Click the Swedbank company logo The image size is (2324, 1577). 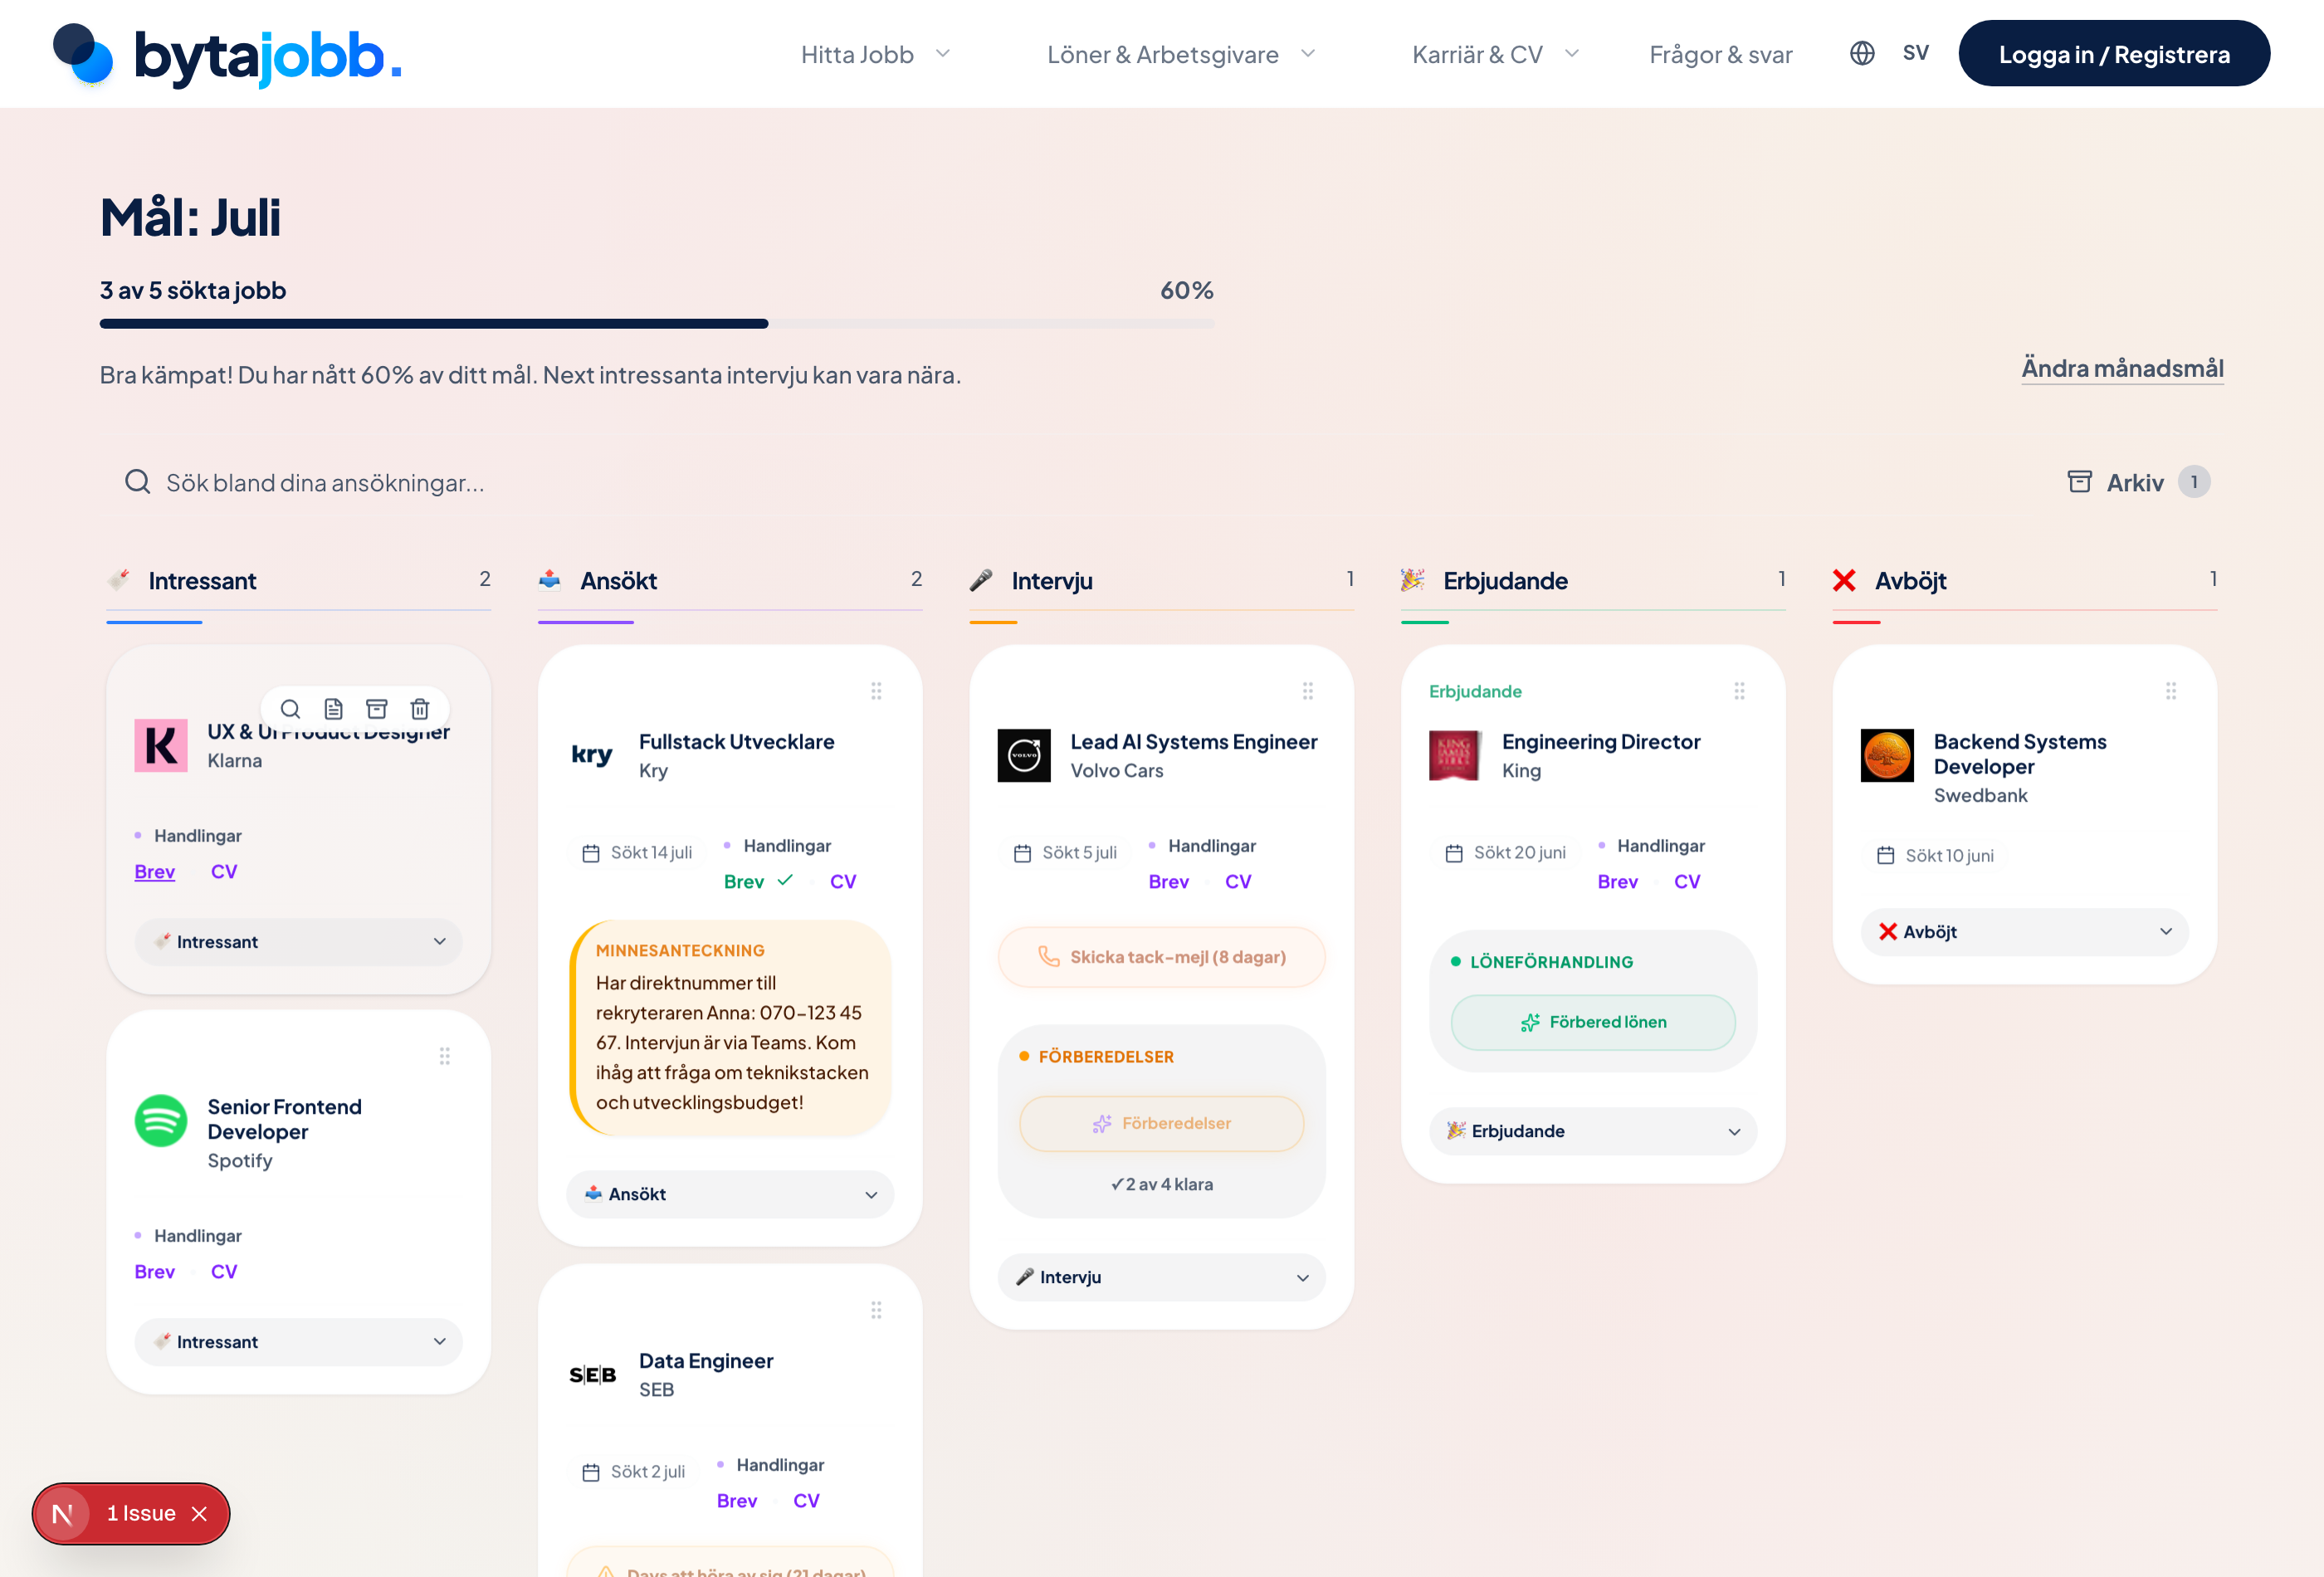click(1887, 756)
